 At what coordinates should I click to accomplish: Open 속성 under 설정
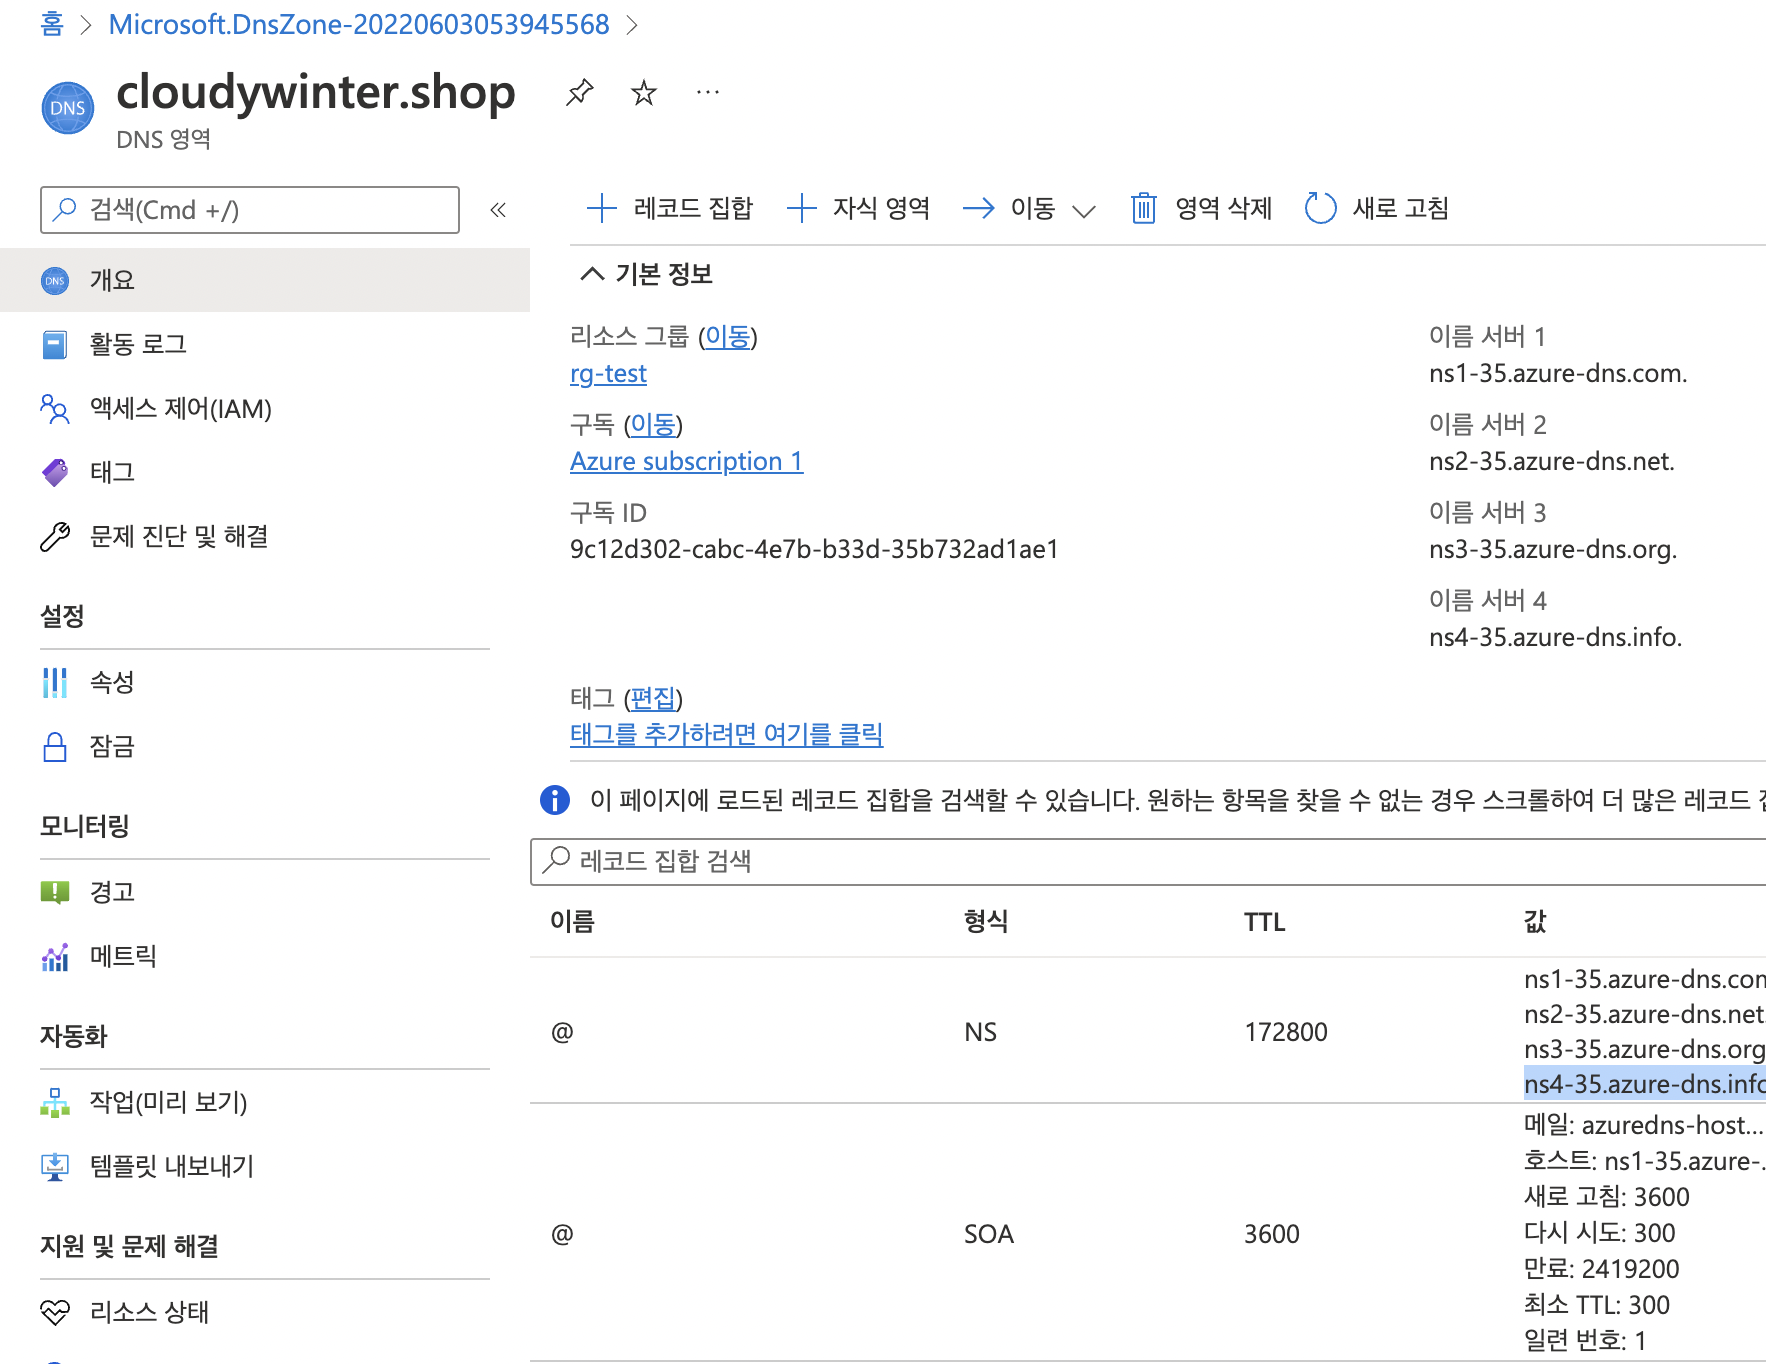click(265, 682)
